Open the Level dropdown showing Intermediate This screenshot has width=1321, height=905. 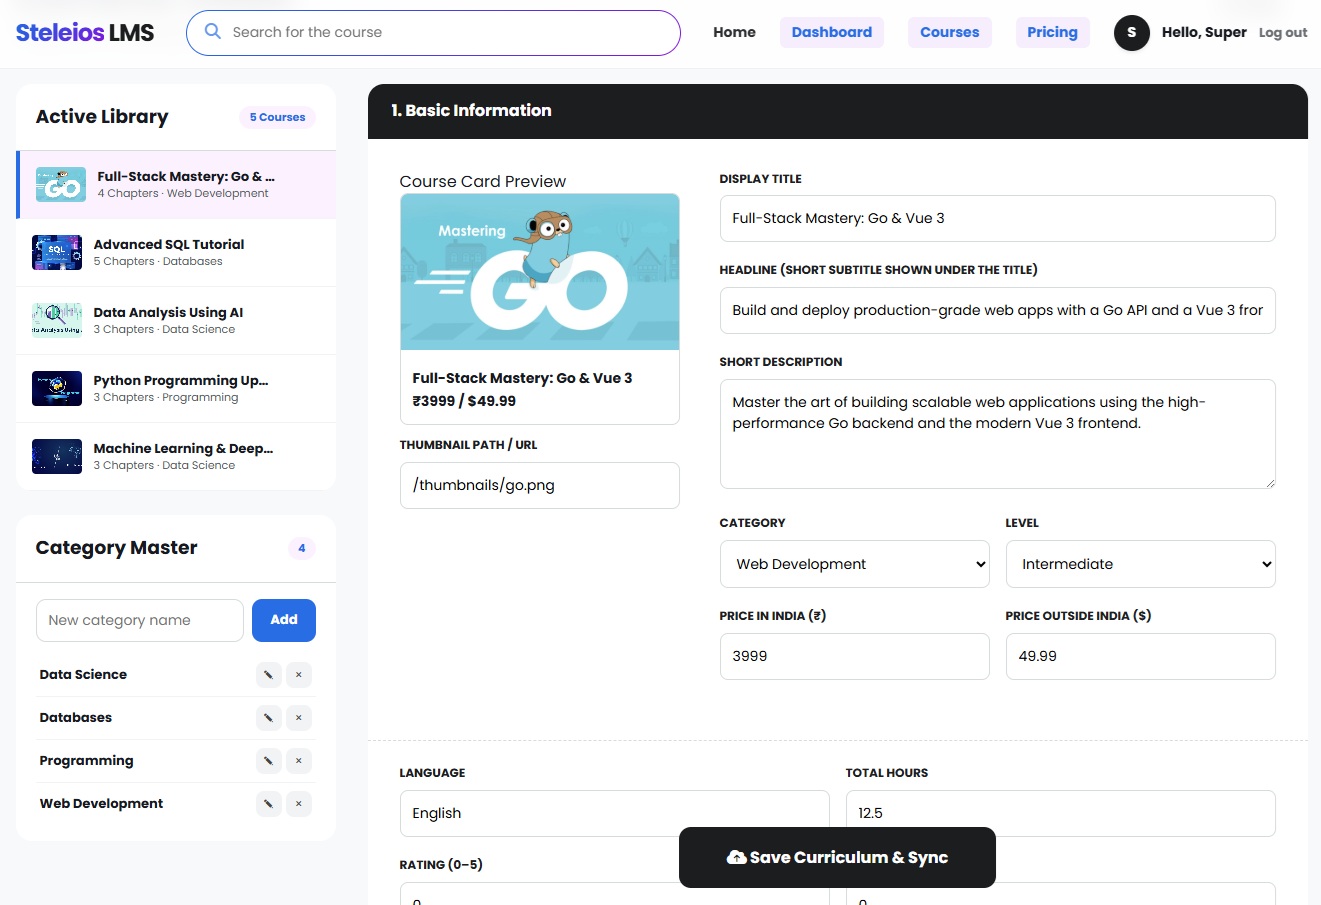click(1140, 564)
